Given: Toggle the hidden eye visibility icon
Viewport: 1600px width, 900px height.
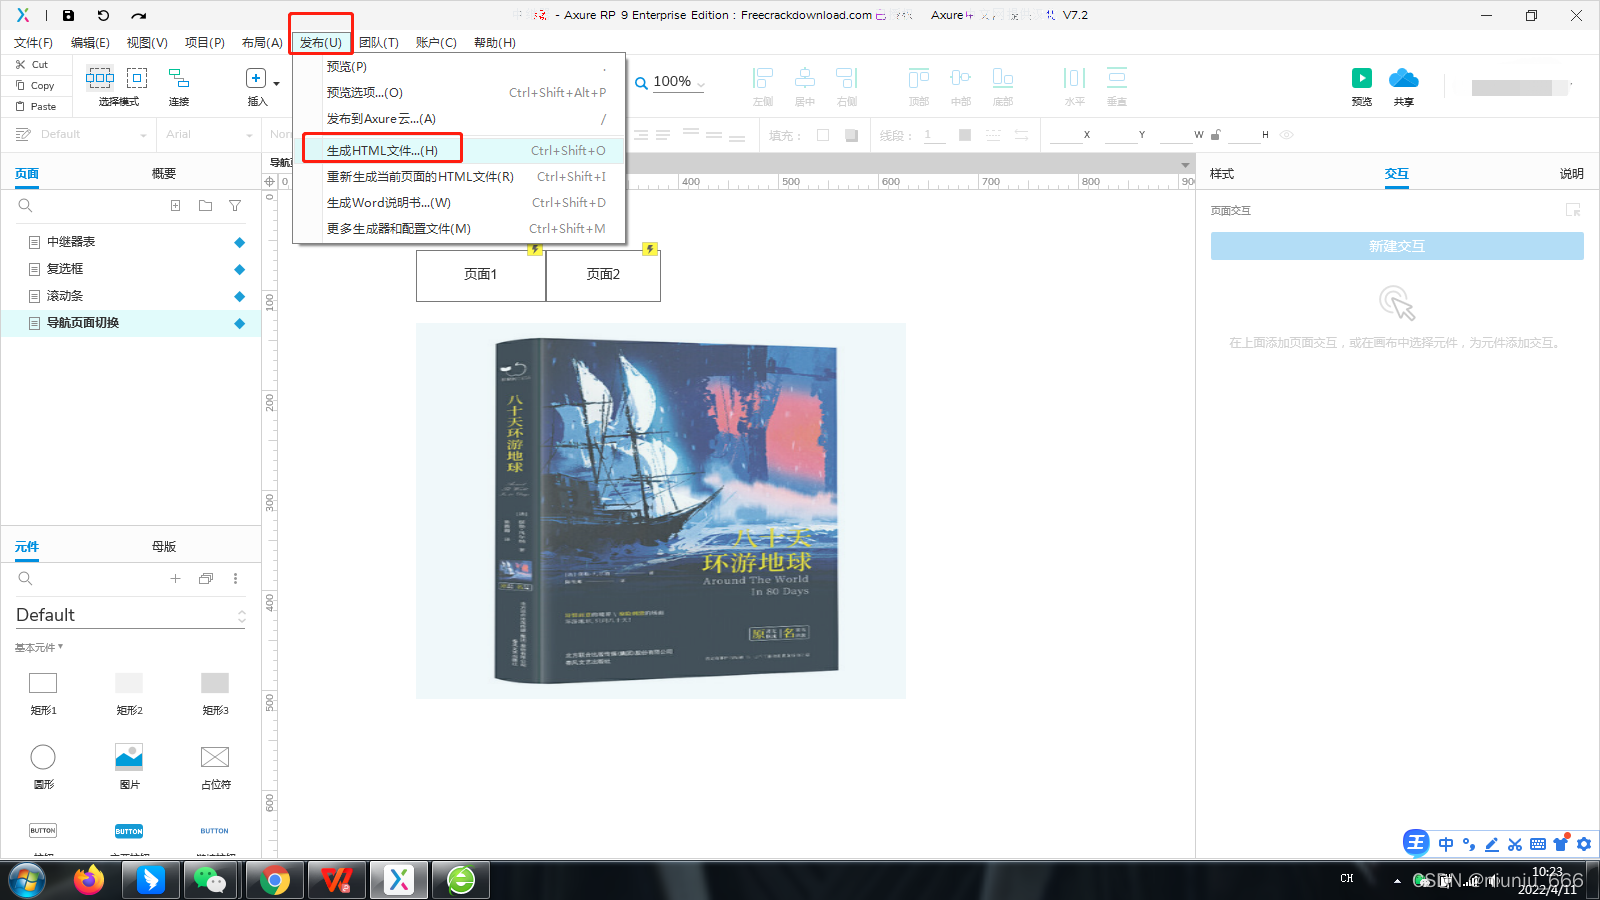Looking at the screenshot, I should pos(1287,135).
